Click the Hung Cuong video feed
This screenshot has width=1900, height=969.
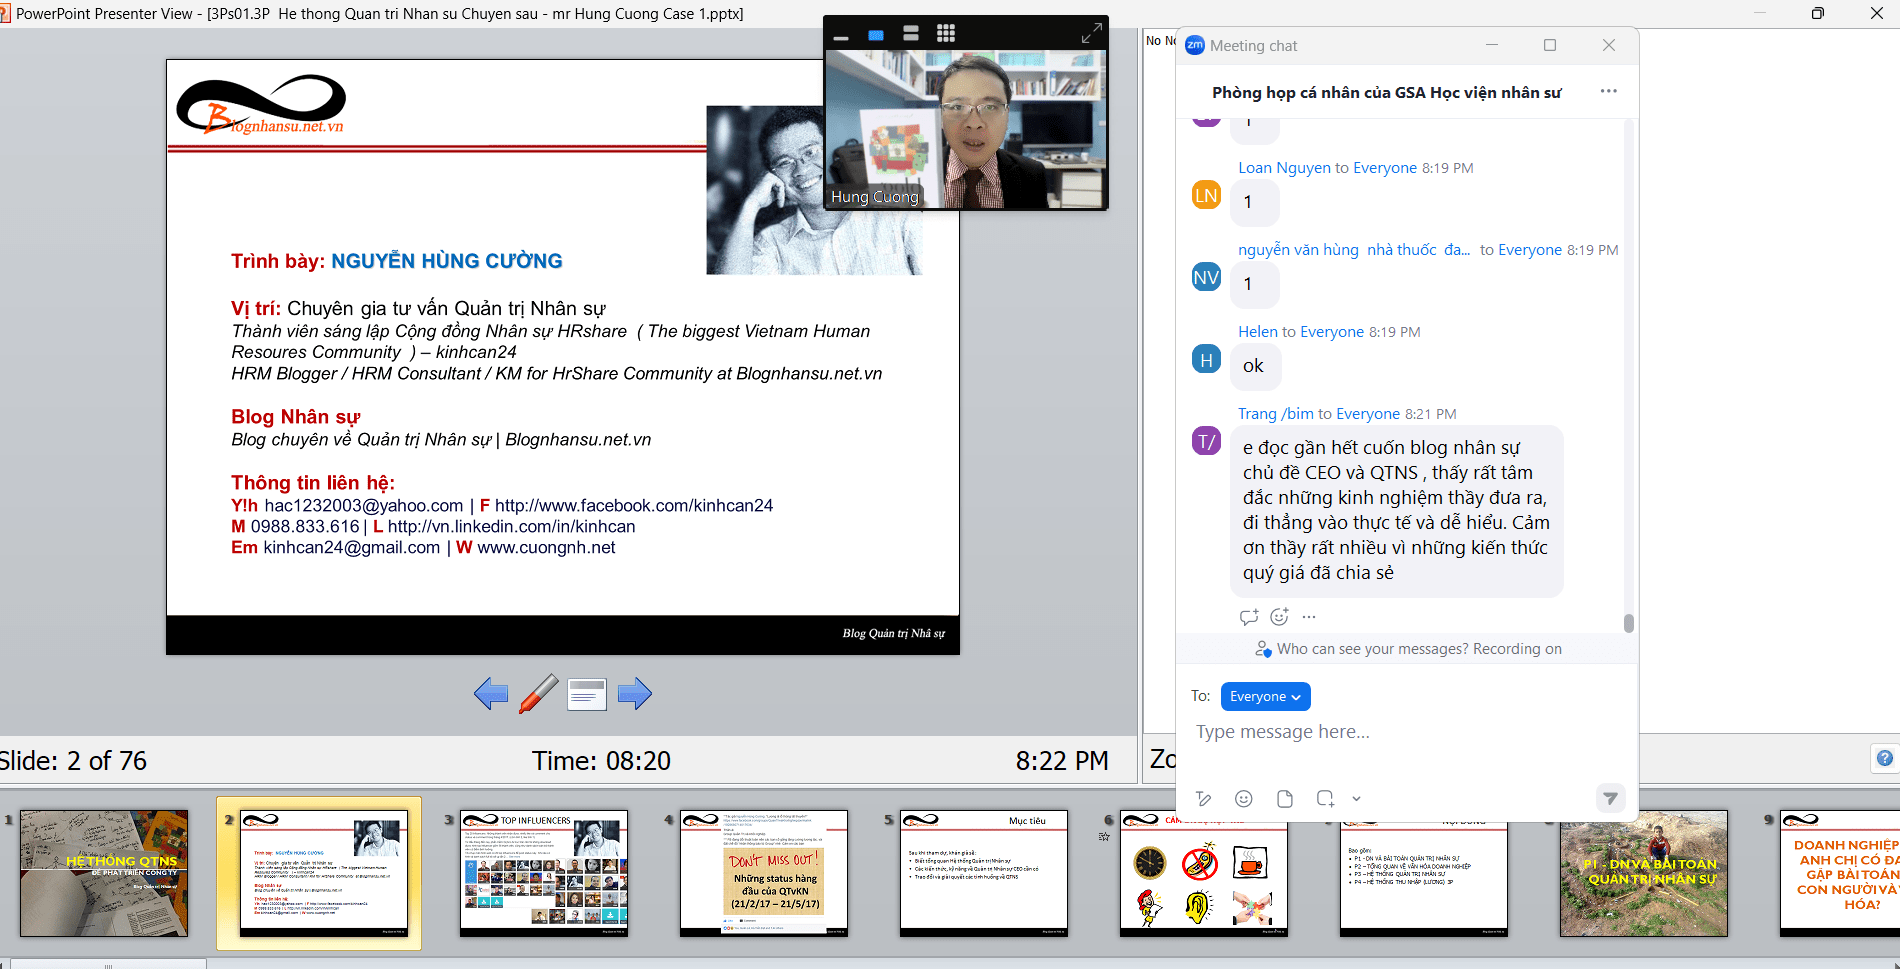click(x=966, y=129)
